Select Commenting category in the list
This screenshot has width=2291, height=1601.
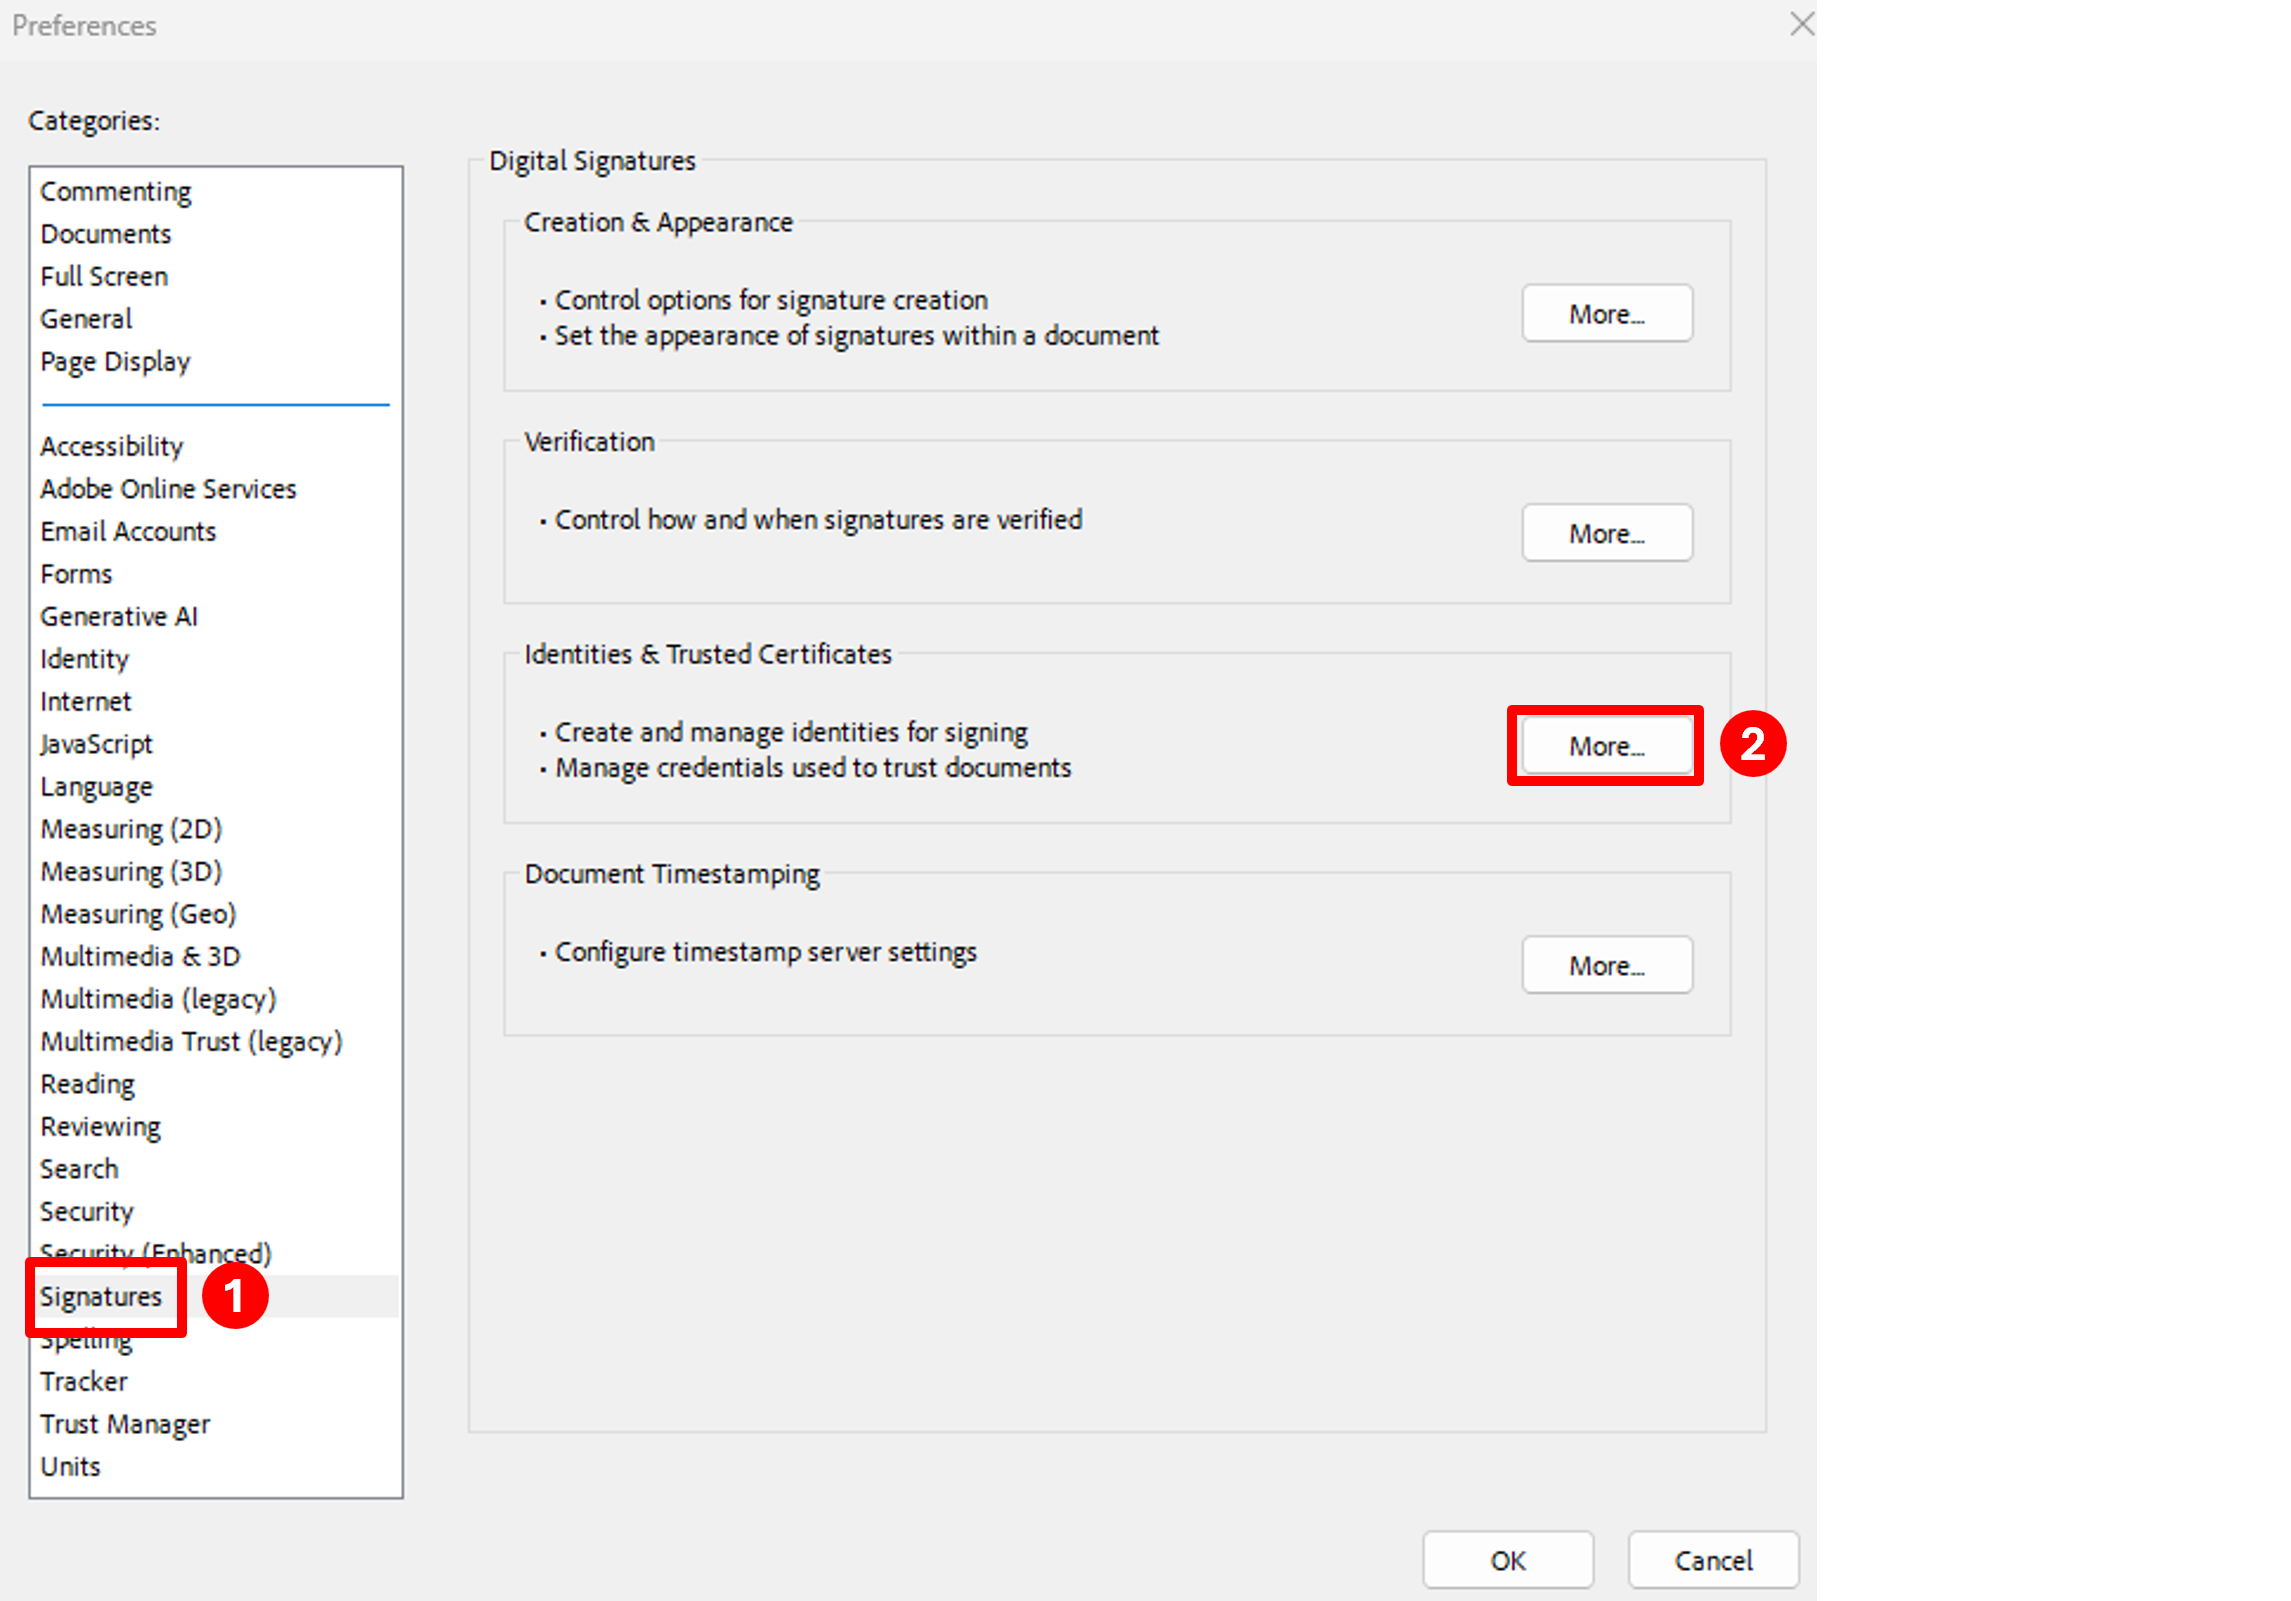(x=116, y=191)
